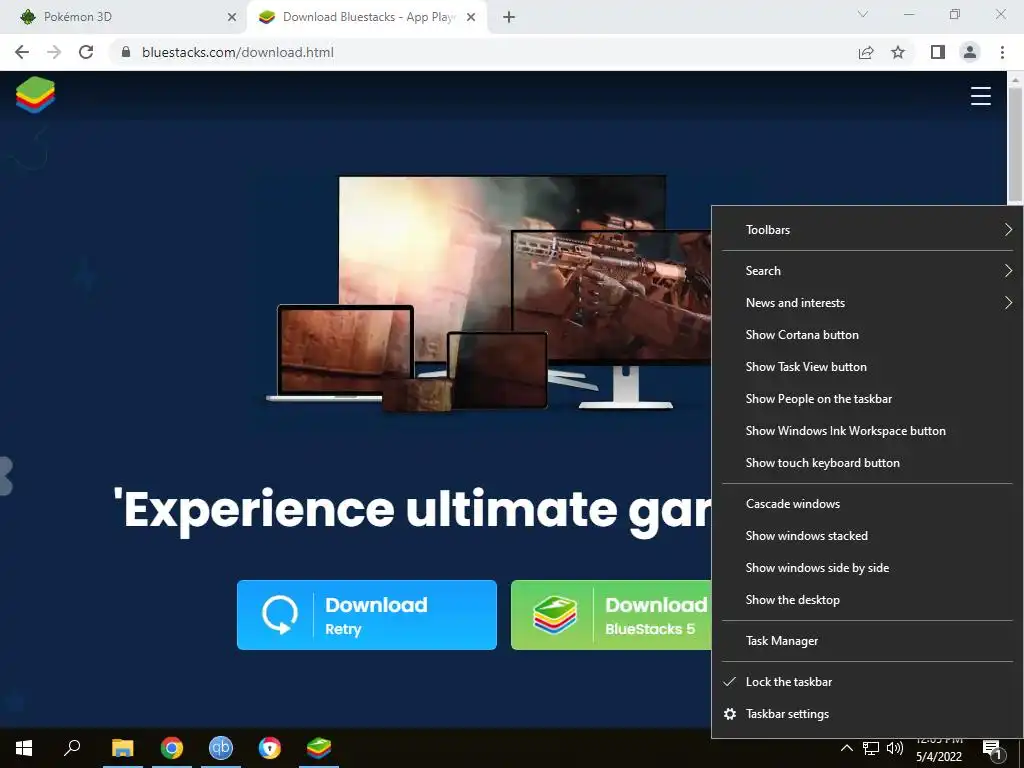Toggle Show touch keyboard button
Image resolution: width=1024 pixels, height=768 pixels.
(x=867, y=463)
